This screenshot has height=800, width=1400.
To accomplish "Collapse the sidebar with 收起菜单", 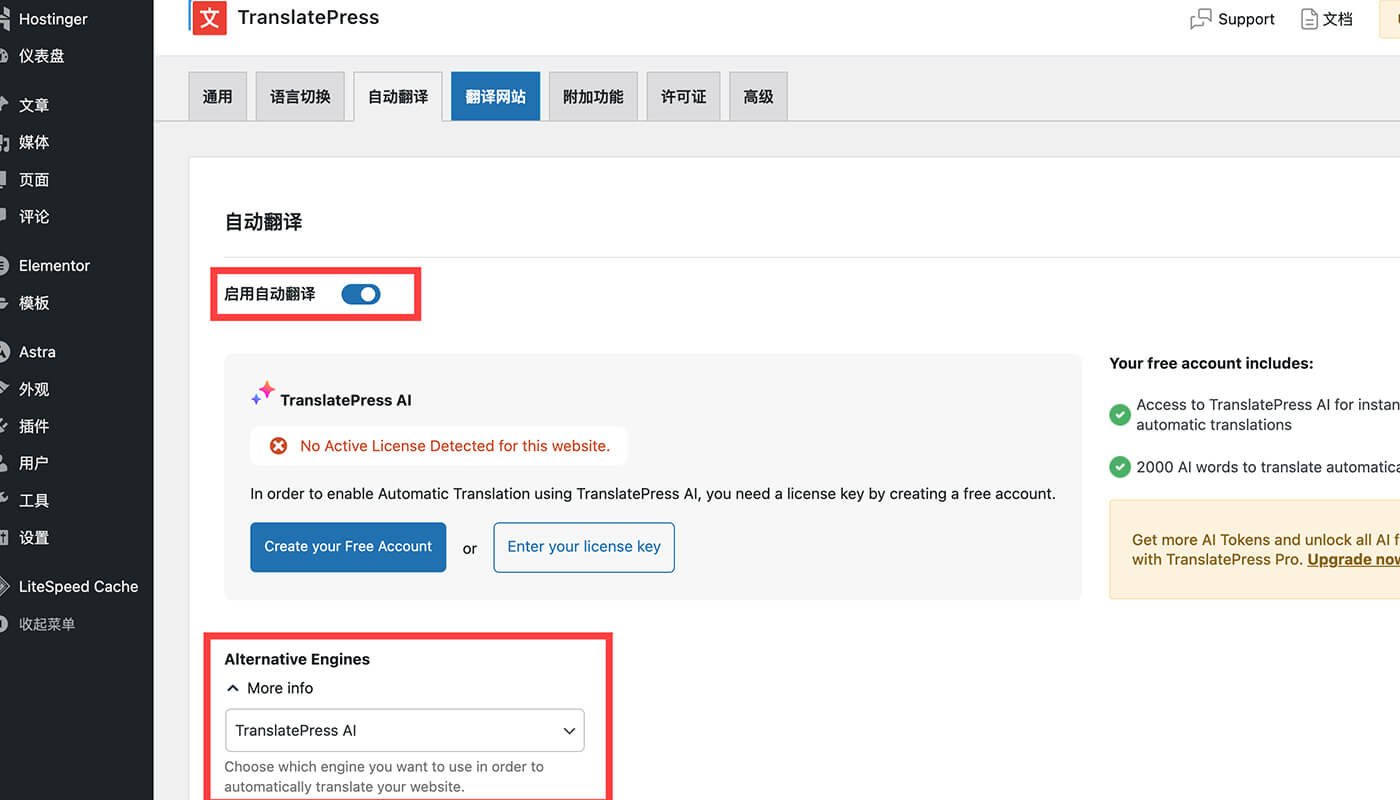I will coord(46,624).
